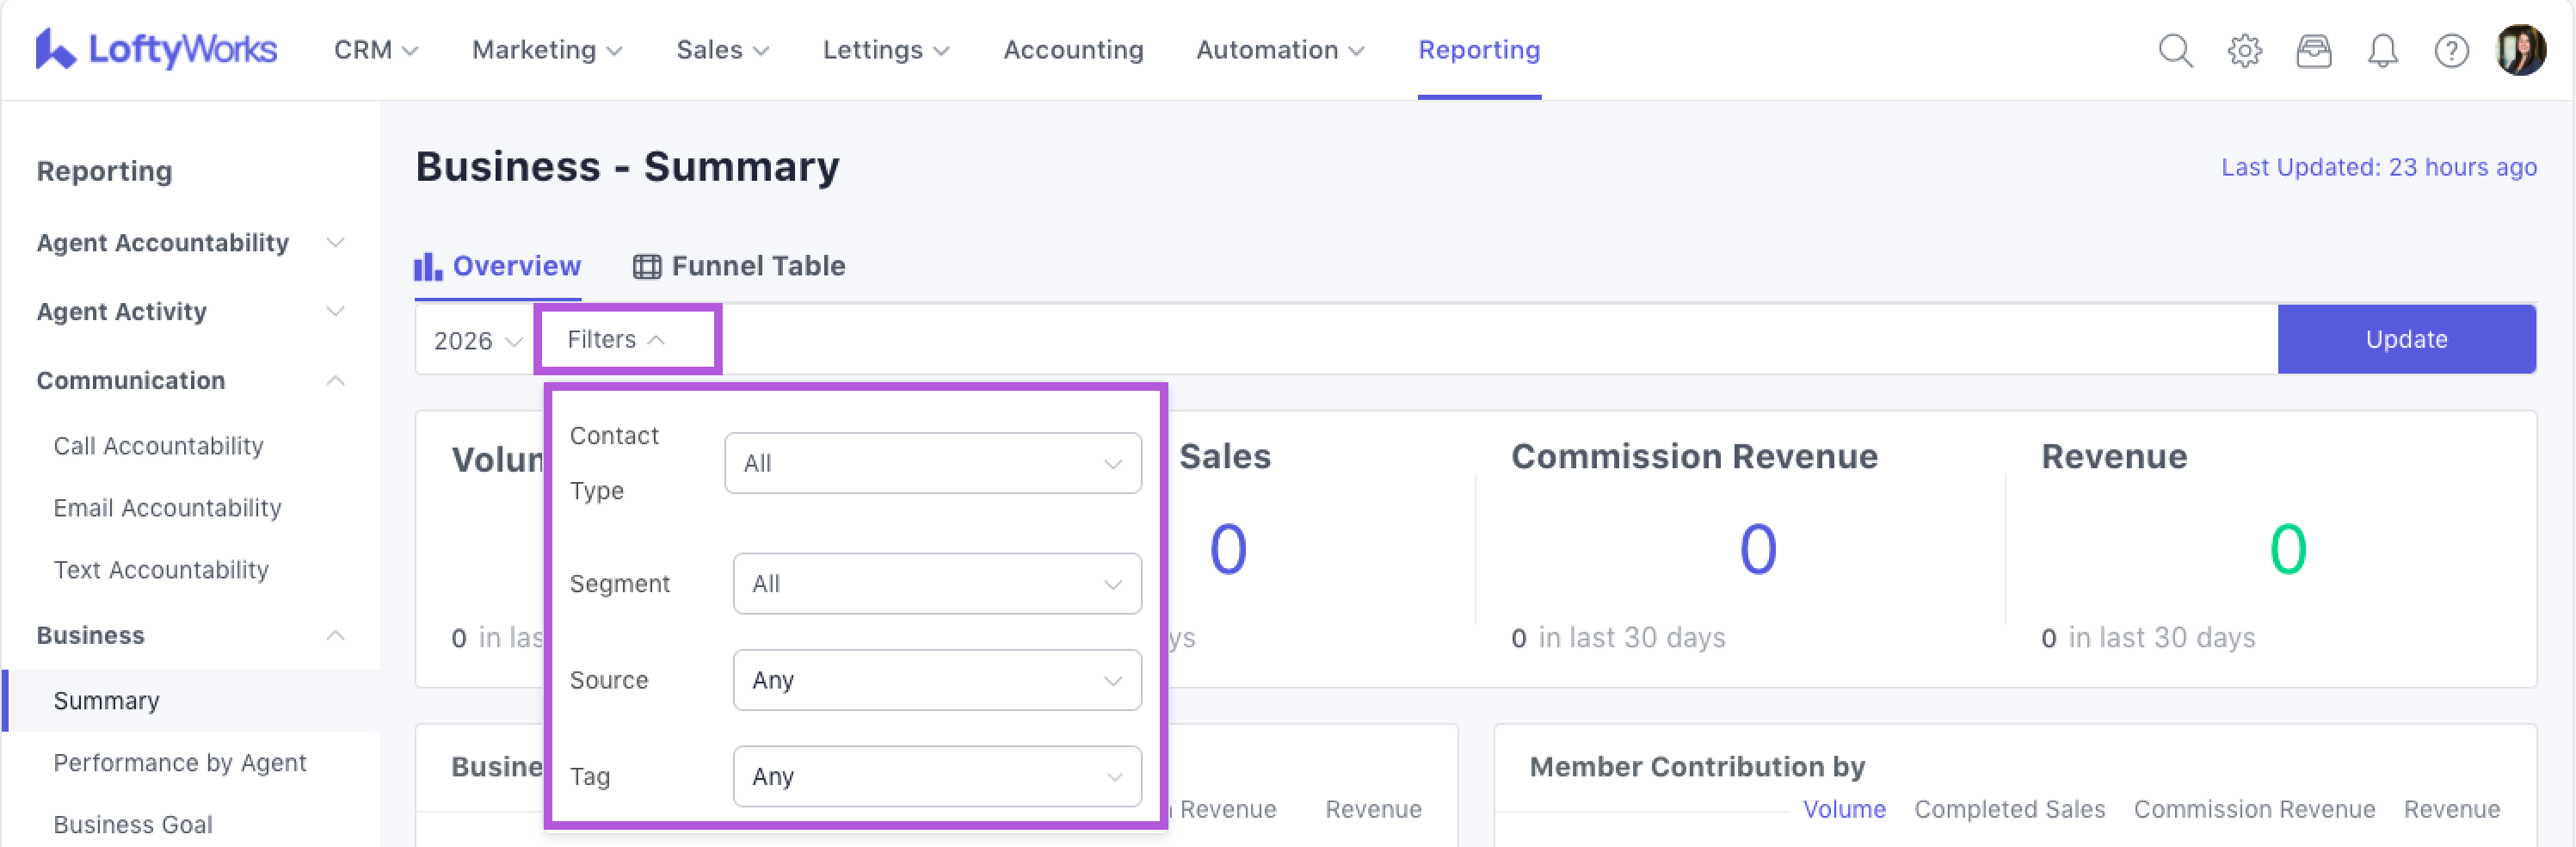Switch to the Funnel Table tab
The image size is (2576, 847).
point(739,266)
